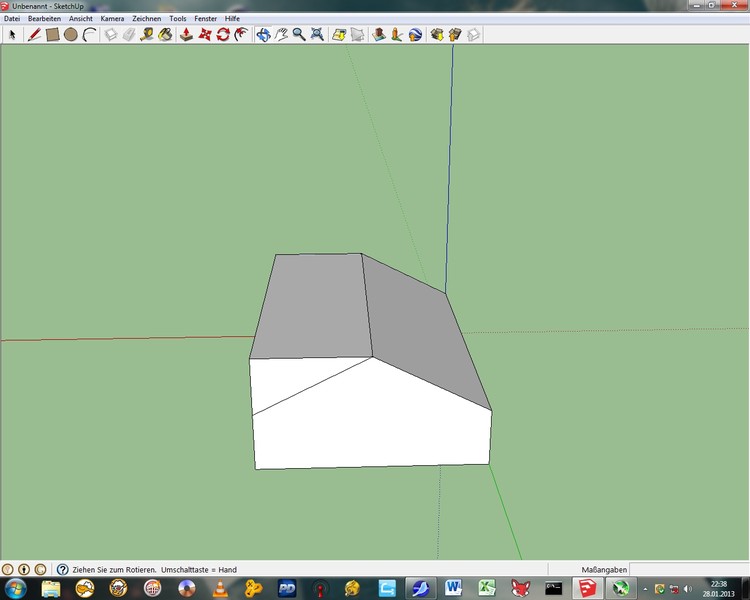This screenshot has width=750, height=600.
Task: Click the Photo Textures icon
Action: tap(397, 34)
